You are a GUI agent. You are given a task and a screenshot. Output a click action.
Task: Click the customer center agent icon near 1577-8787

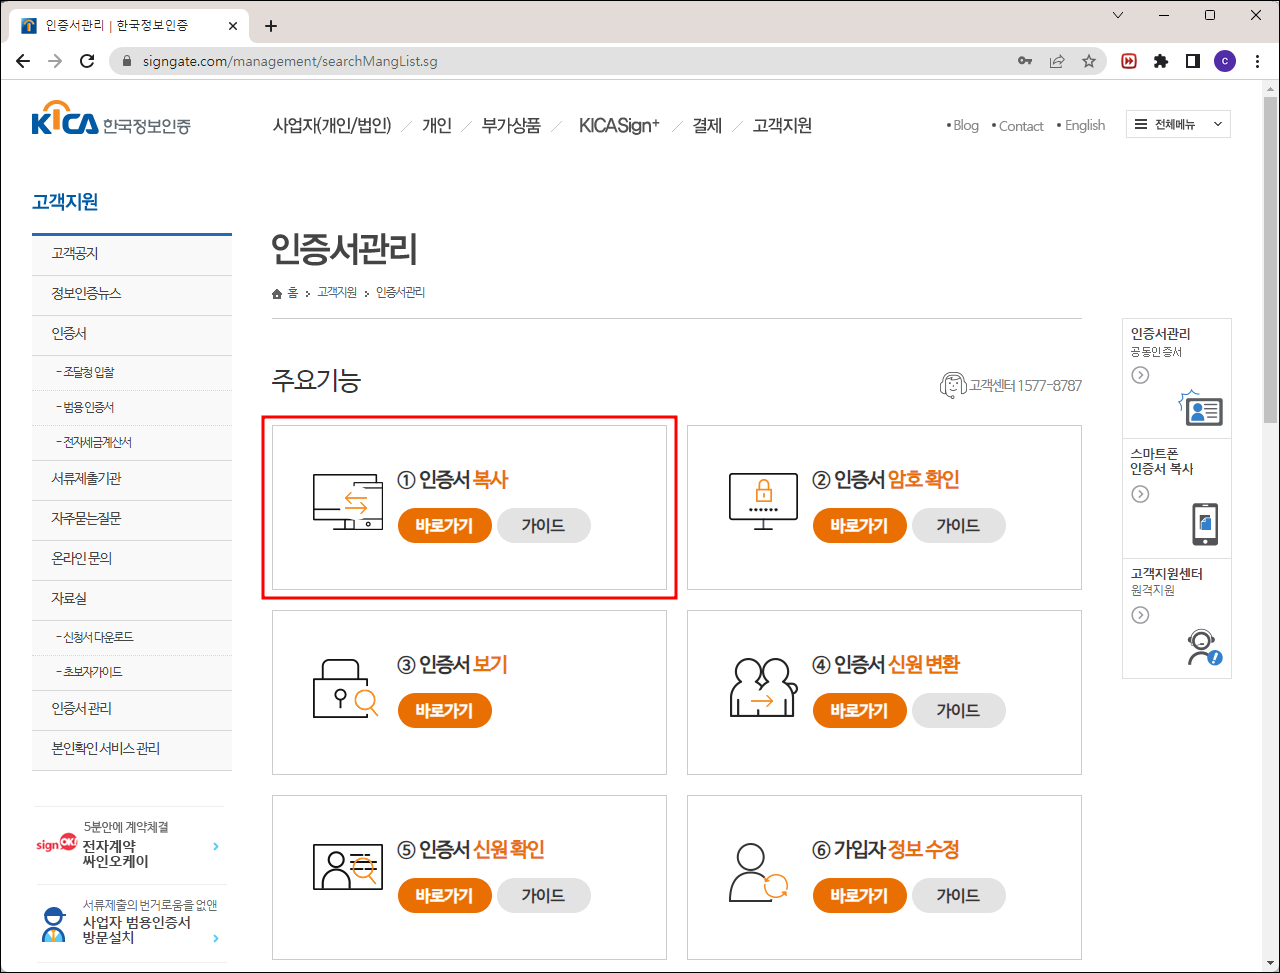coord(952,384)
